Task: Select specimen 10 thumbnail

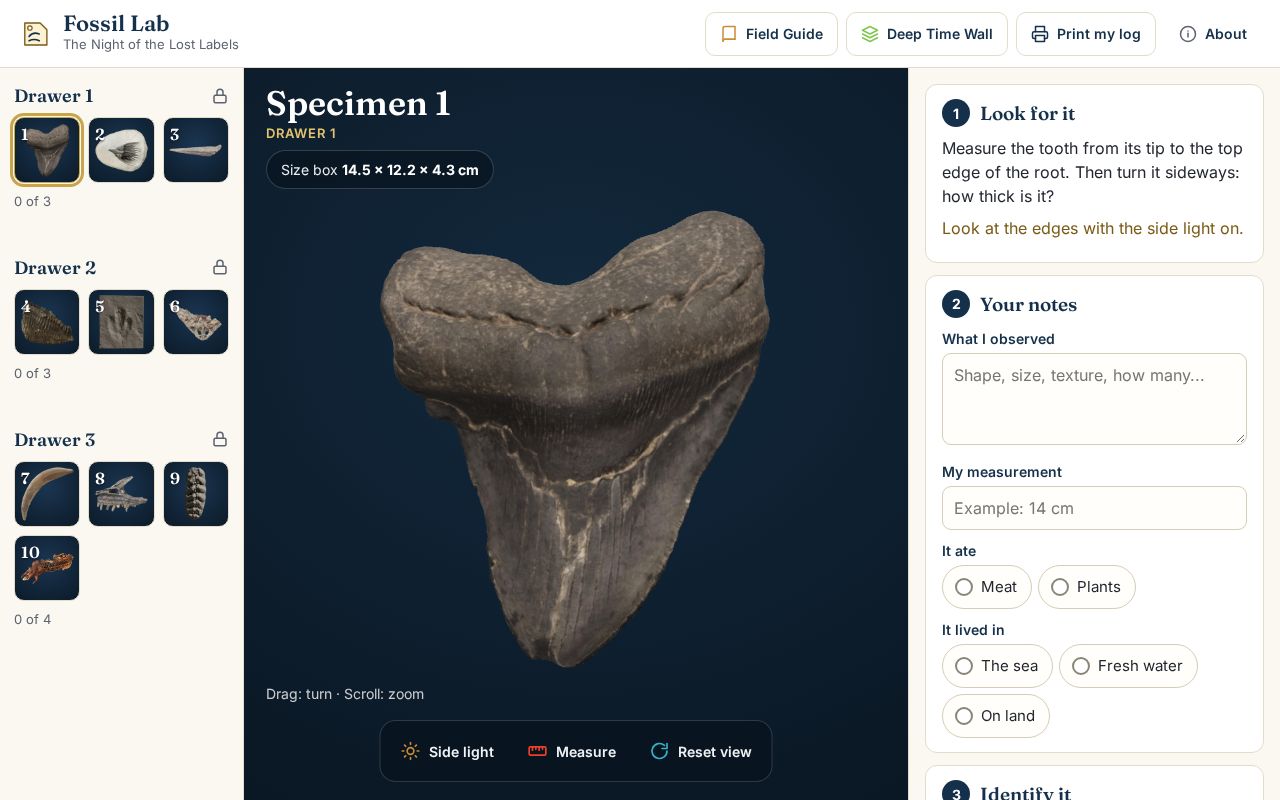Action: pos(47,568)
